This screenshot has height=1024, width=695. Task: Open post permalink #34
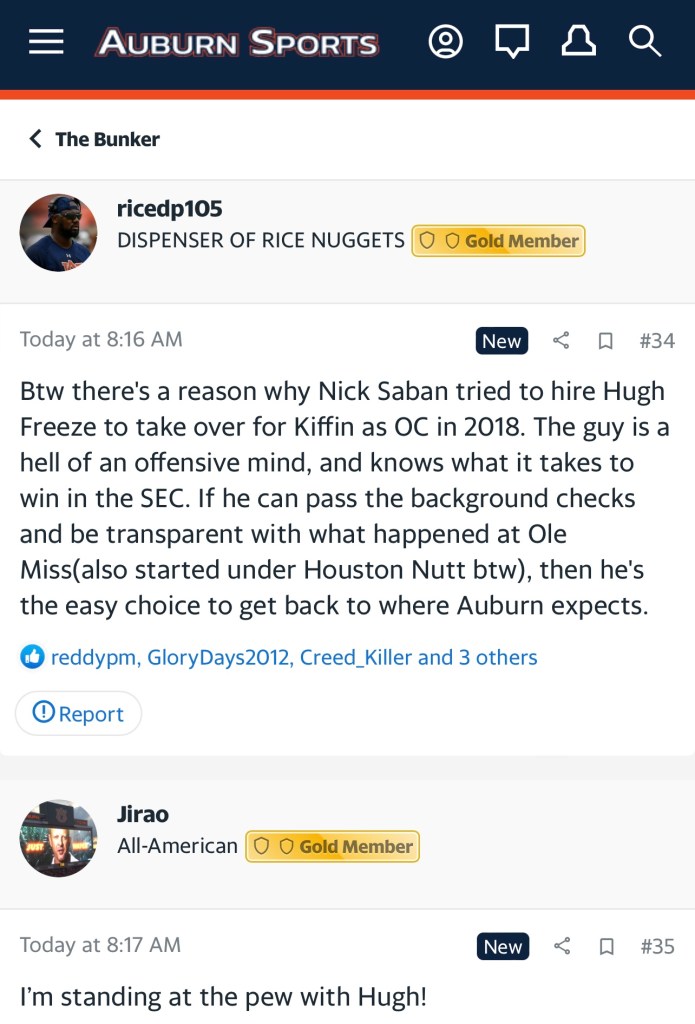(657, 341)
